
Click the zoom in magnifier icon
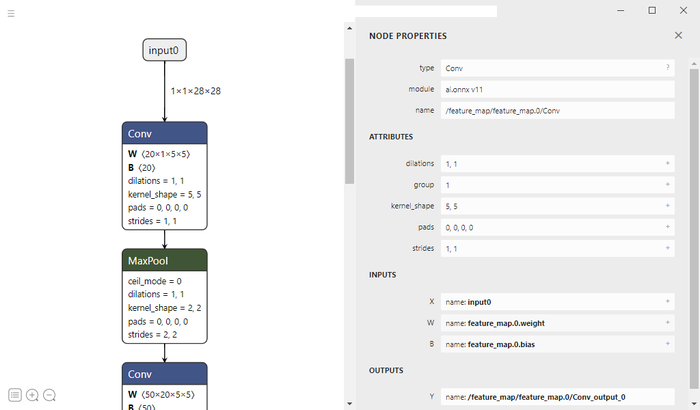click(32, 395)
